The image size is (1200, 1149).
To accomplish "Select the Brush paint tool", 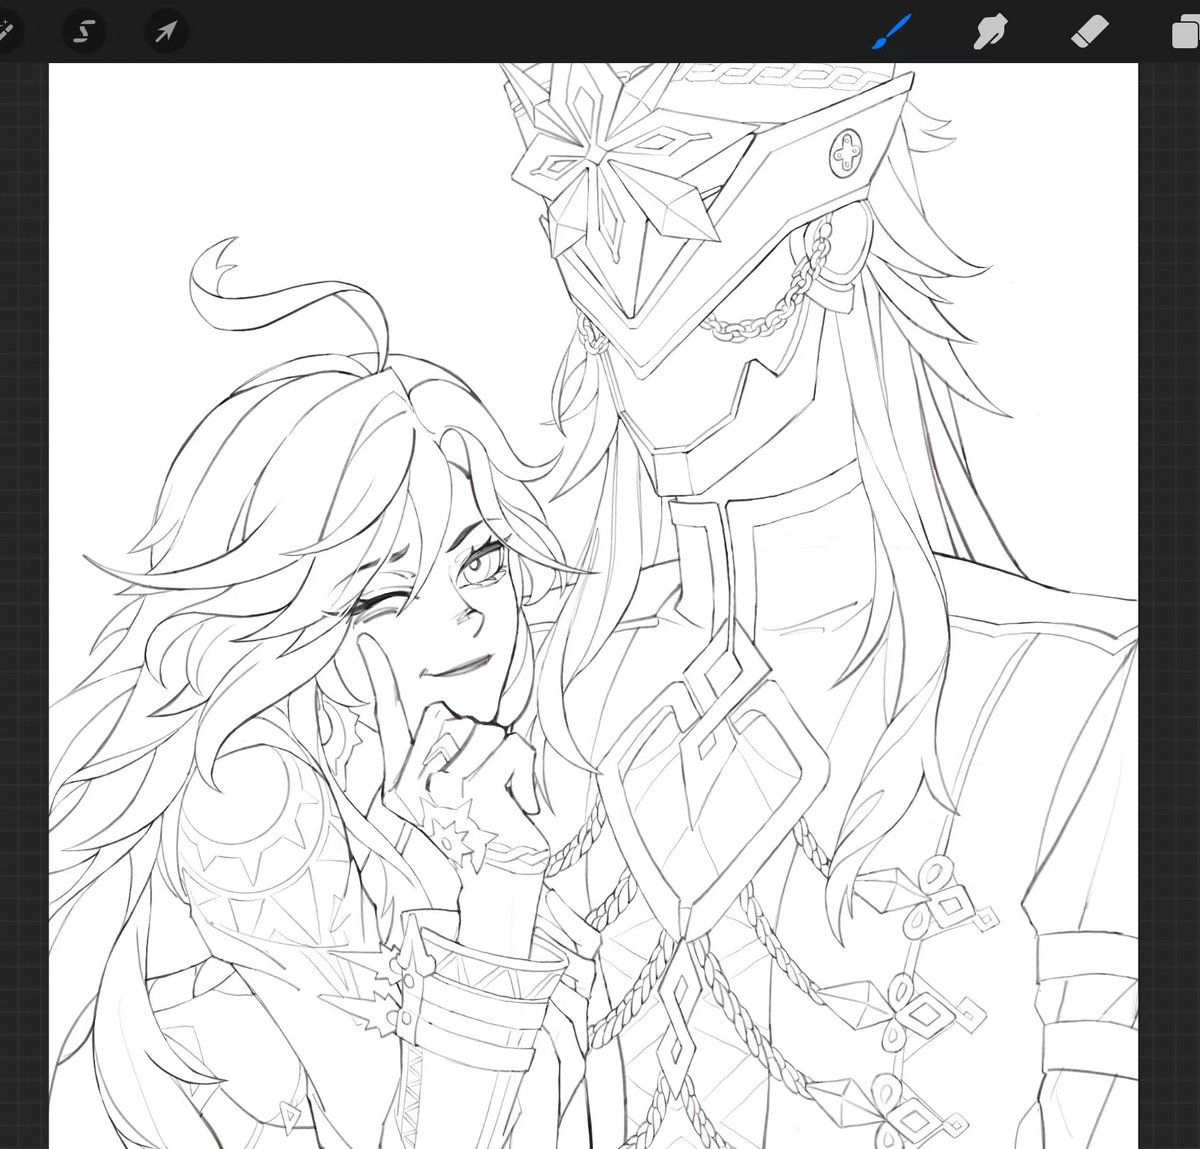I will (x=892, y=32).
